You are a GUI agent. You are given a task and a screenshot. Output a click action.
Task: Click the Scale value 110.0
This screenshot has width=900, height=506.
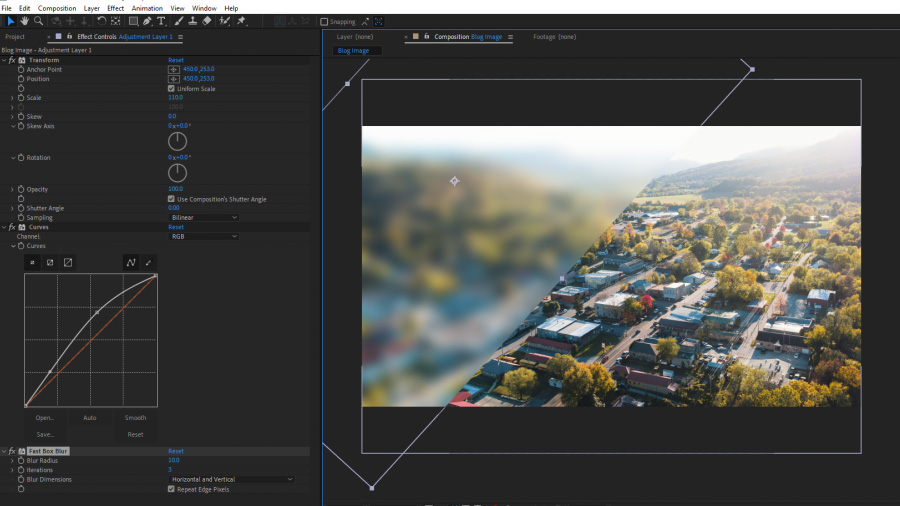coord(175,98)
